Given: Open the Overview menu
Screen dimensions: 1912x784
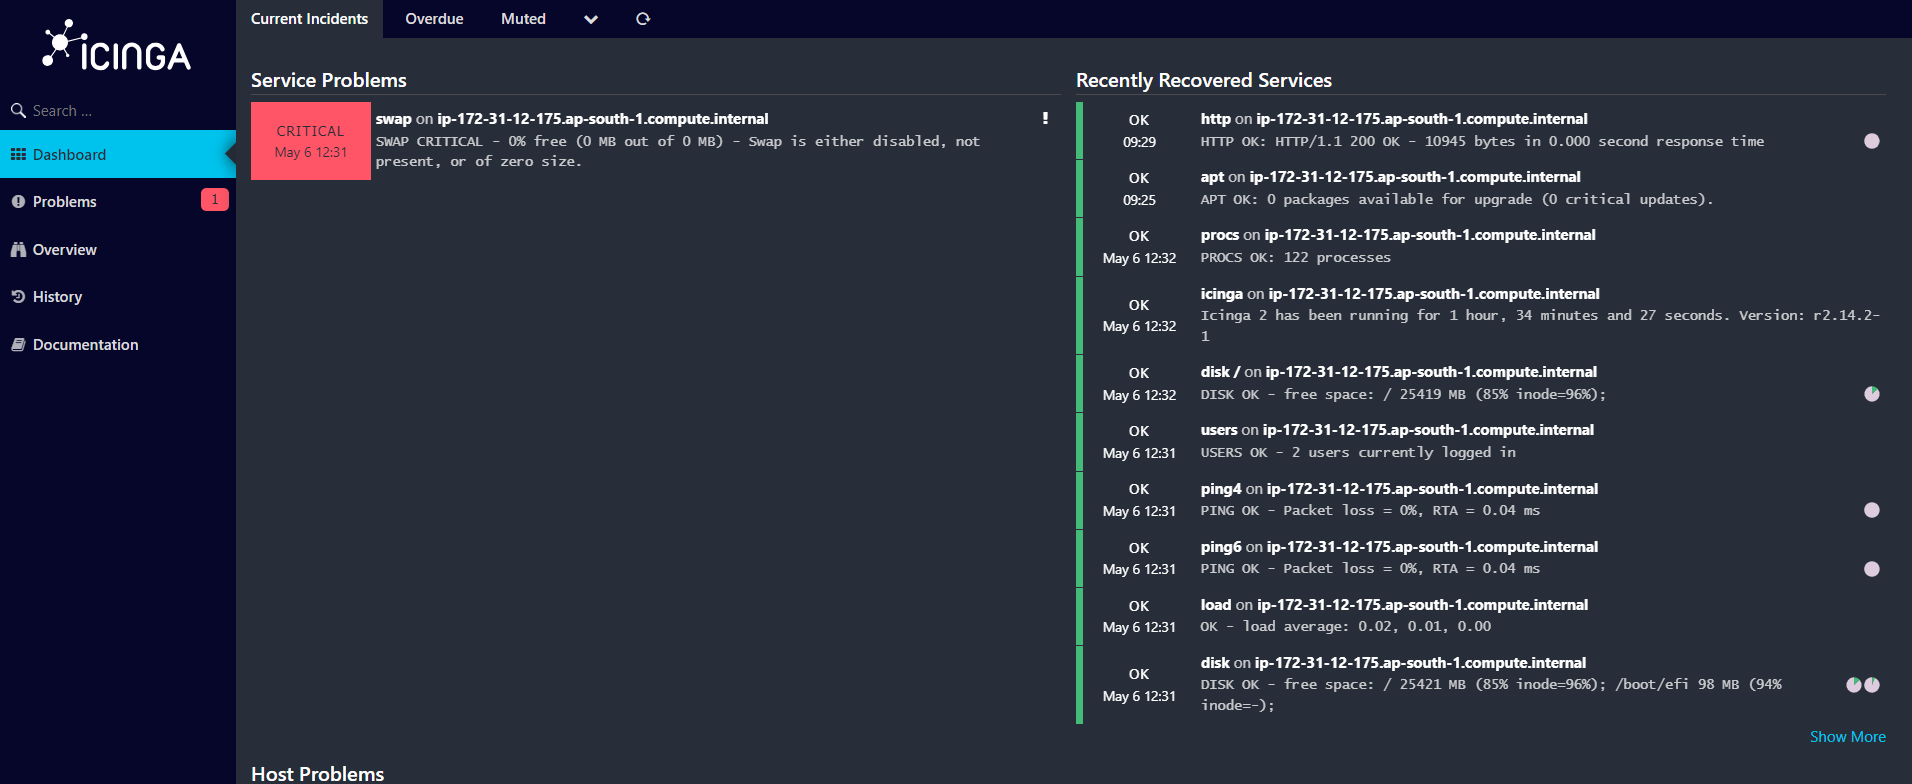Looking at the screenshot, I should (x=65, y=250).
